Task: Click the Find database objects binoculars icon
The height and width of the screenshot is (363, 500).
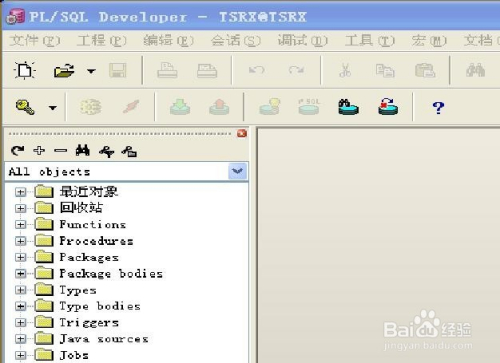Action: tap(348, 107)
